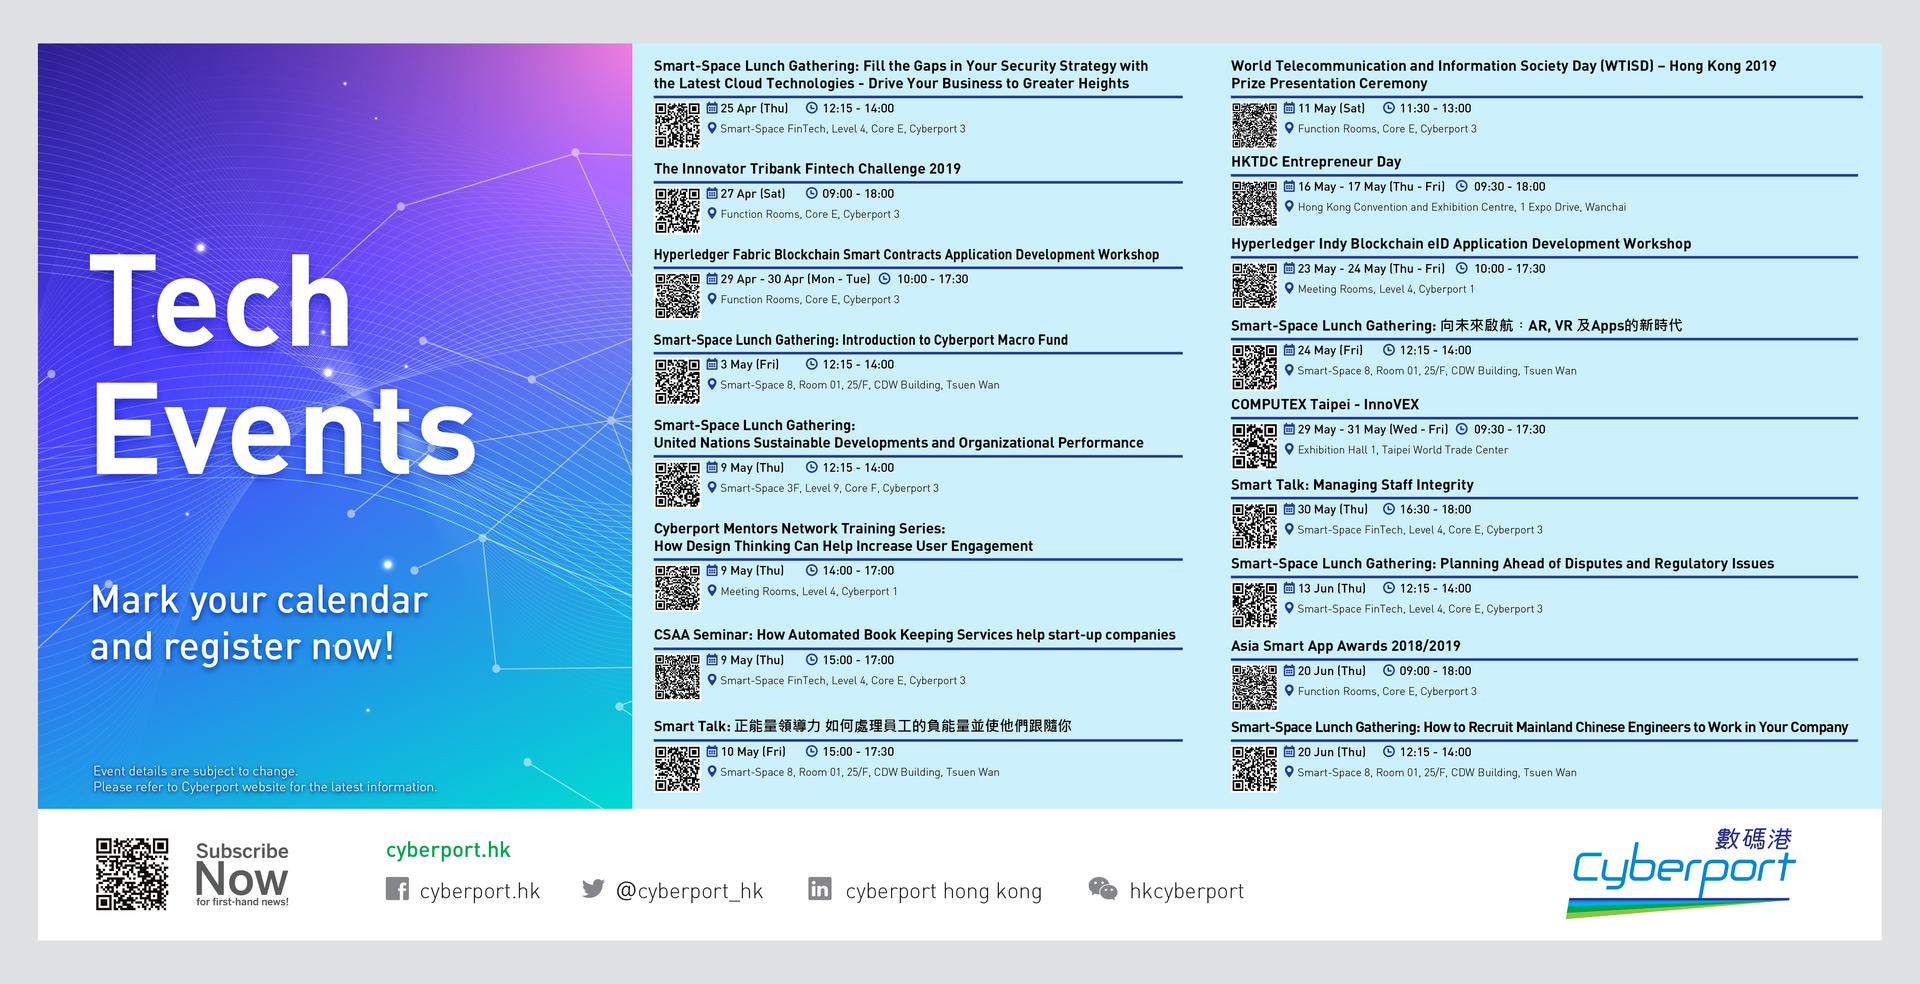This screenshot has width=1920, height=984.
Task: Click Asia Smart App Awards 2018/2019 title
Action: [x=1346, y=646]
